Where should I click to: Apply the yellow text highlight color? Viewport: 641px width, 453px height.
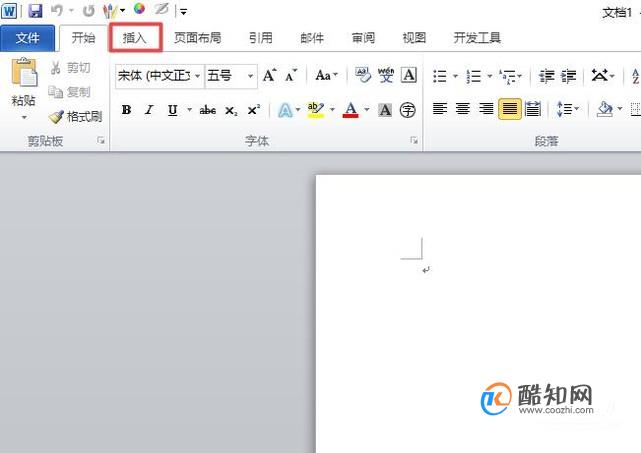tap(315, 110)
